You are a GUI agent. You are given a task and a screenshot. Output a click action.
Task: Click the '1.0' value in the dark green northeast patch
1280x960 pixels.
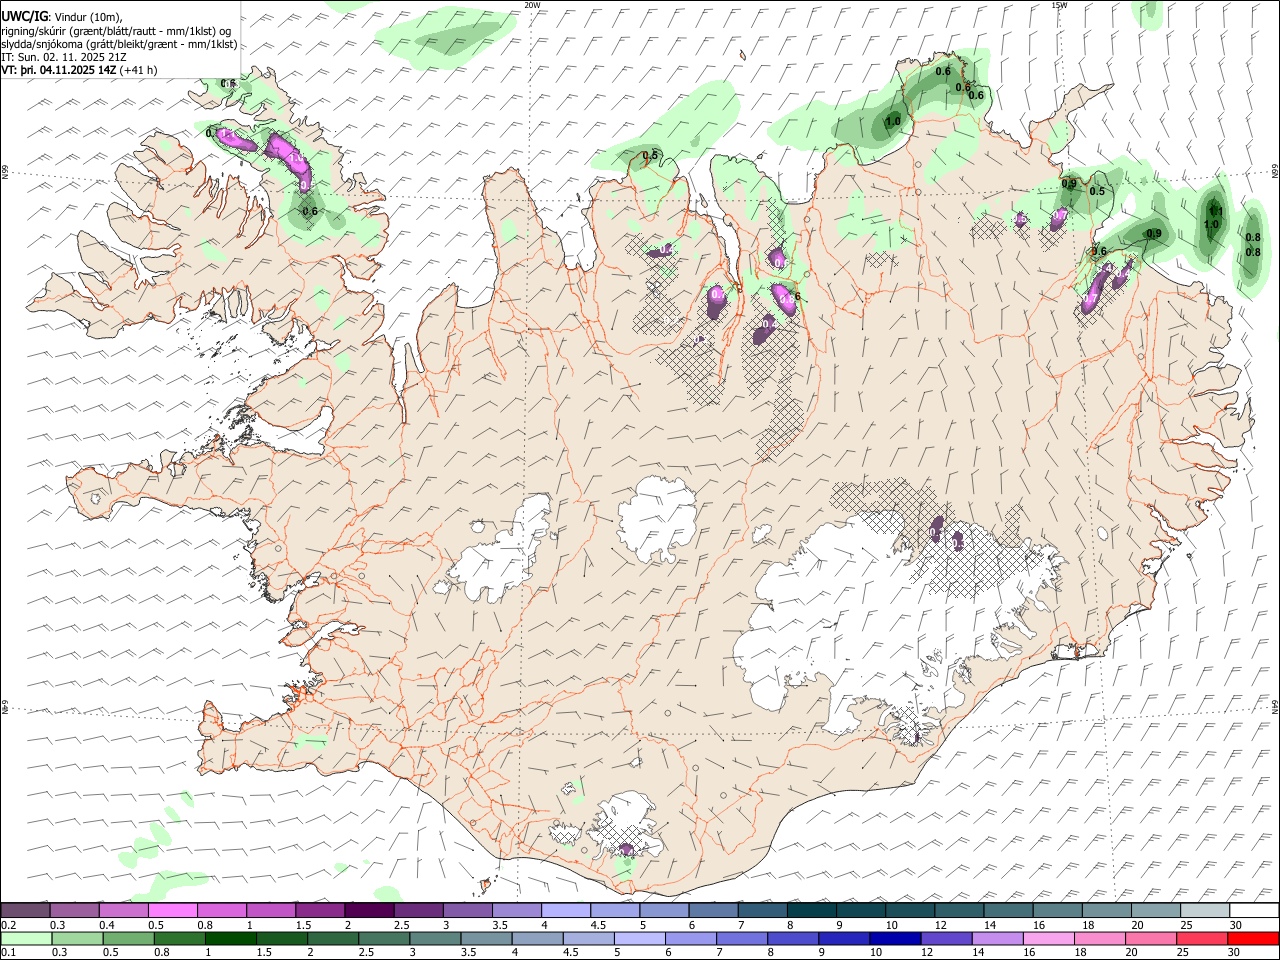893,121
